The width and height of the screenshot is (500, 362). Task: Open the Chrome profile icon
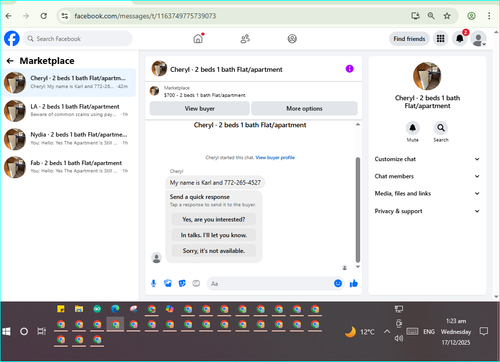pos(471,16)
